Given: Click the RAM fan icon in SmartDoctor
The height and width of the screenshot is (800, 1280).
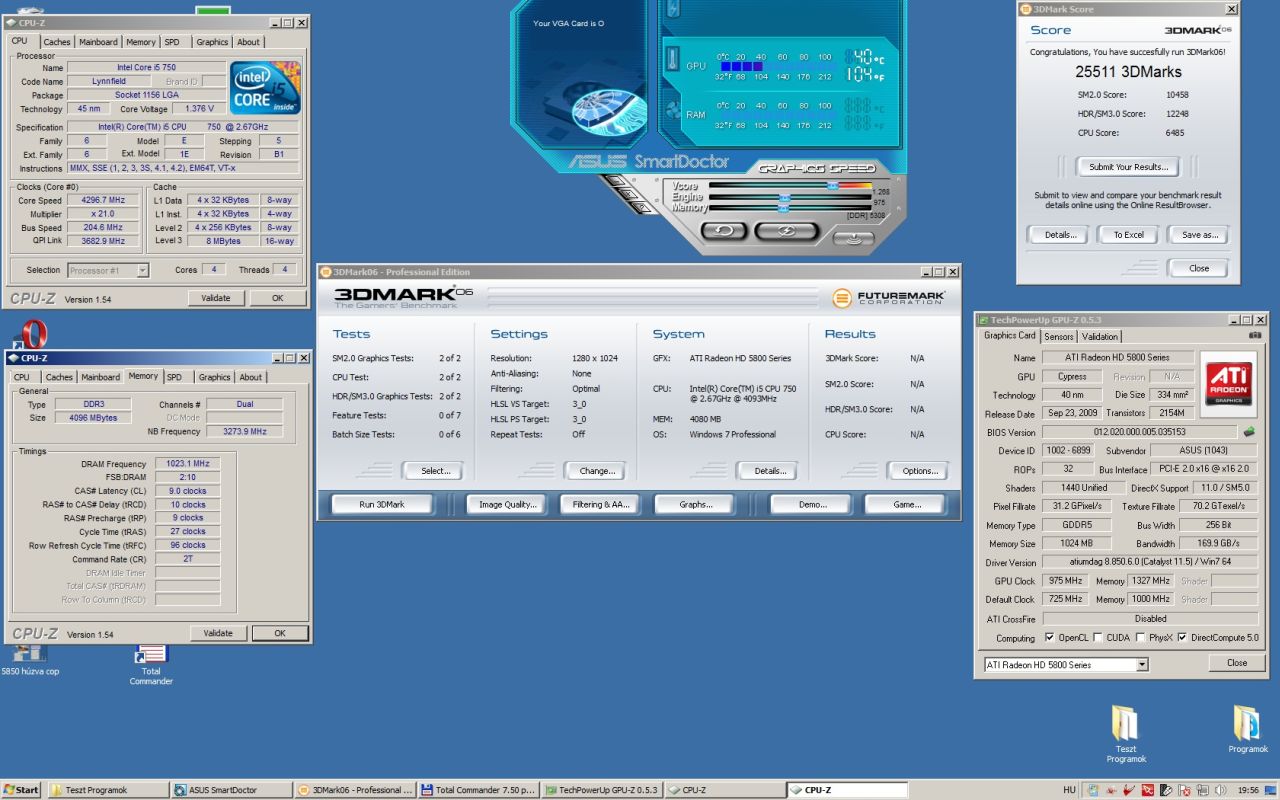Looking at the screenshot, I should pos(673,112).
